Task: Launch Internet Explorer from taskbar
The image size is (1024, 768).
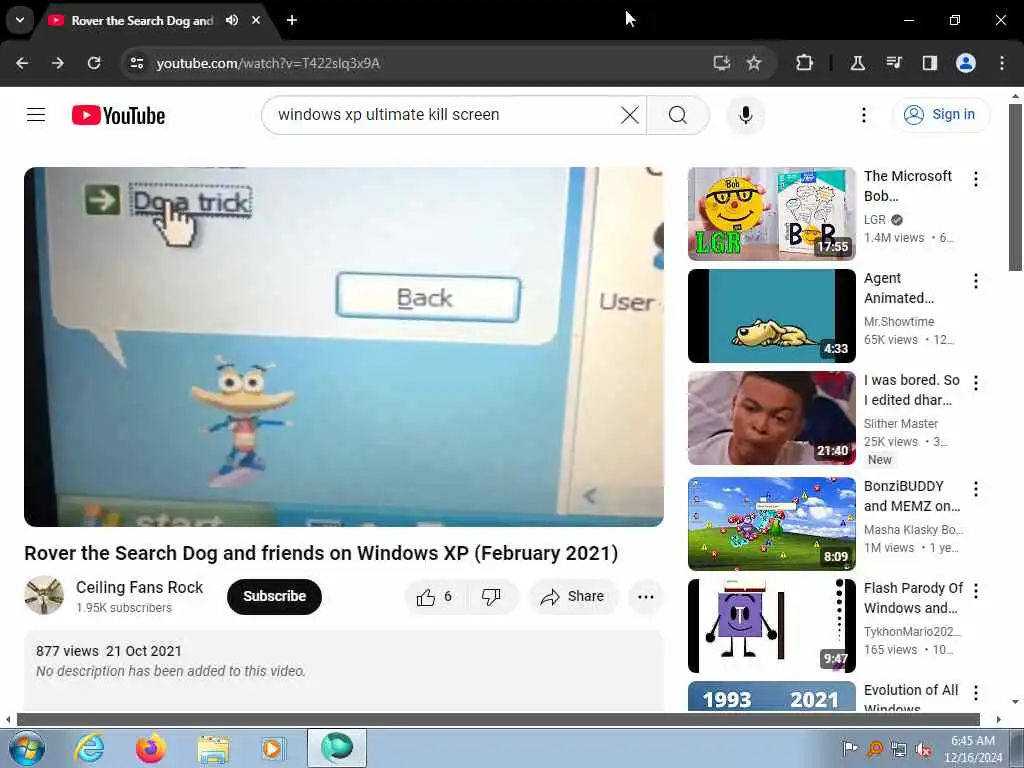Action: (89, 748)
